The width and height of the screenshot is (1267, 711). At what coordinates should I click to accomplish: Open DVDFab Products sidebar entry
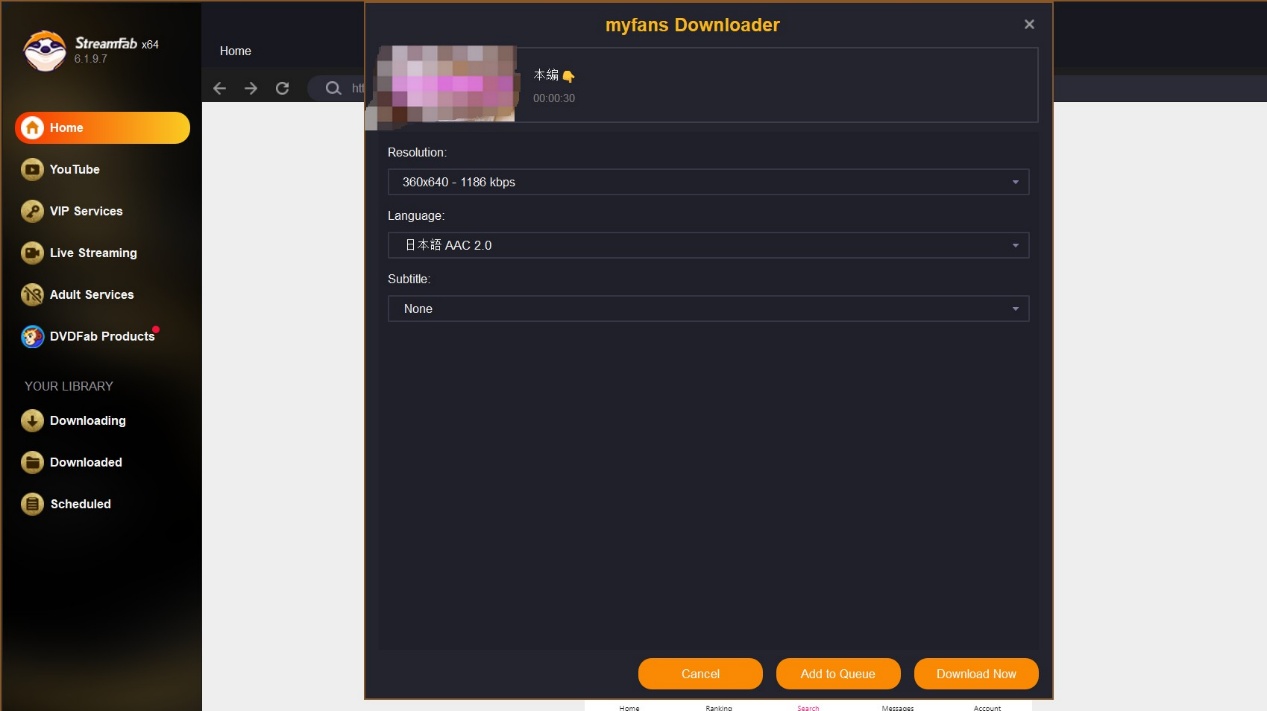pos(89,337)
